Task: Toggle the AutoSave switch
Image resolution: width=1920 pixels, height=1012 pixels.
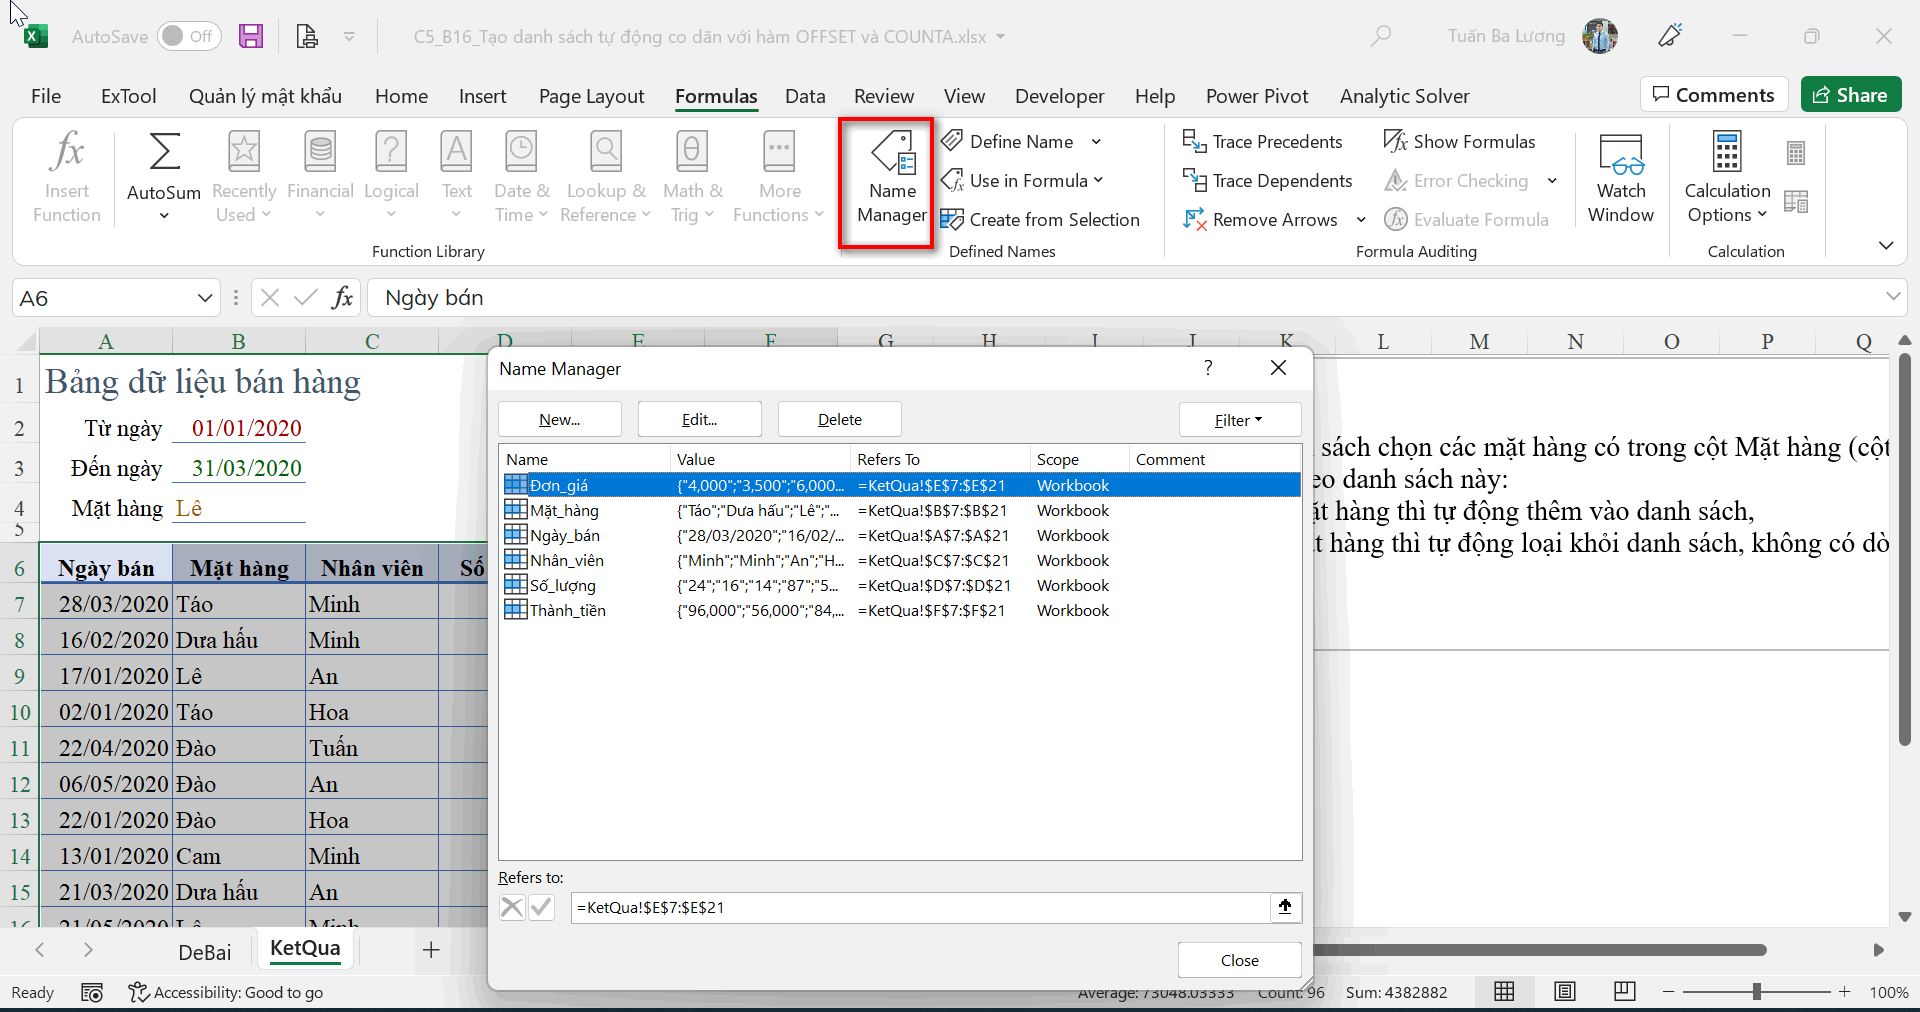Action: (189, 37)
